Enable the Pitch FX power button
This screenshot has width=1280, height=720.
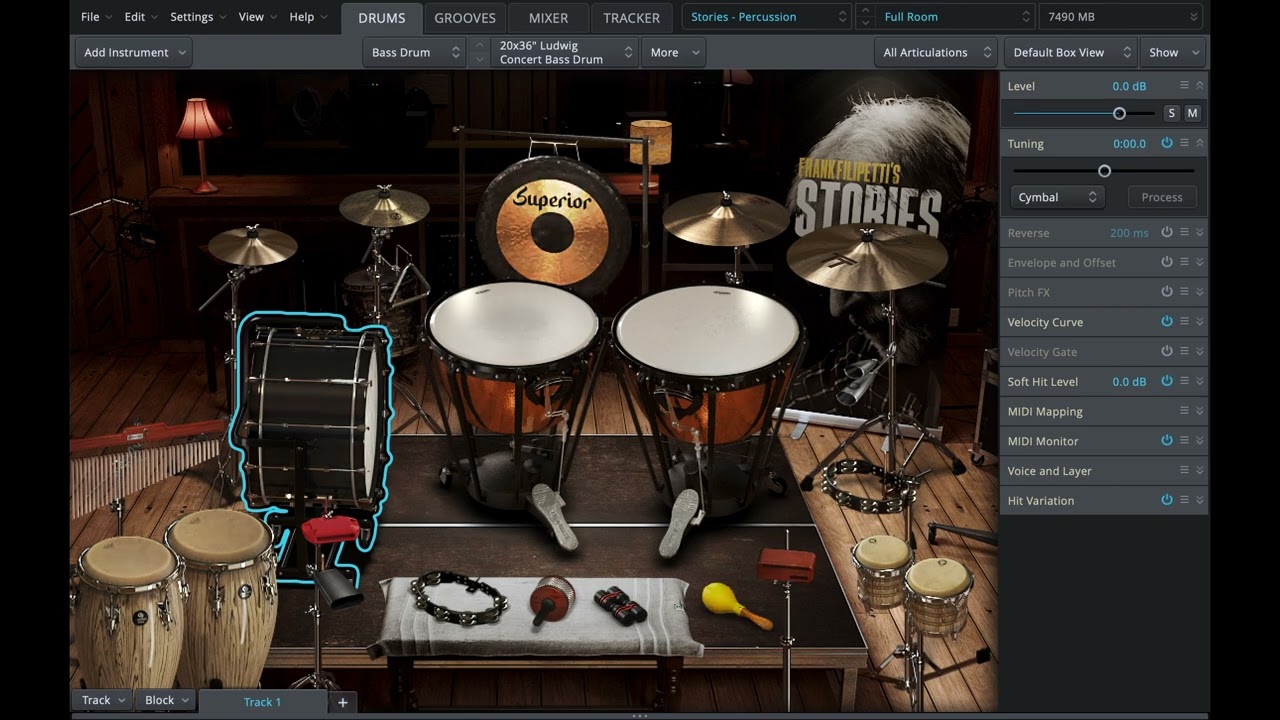coord(1166,291)
